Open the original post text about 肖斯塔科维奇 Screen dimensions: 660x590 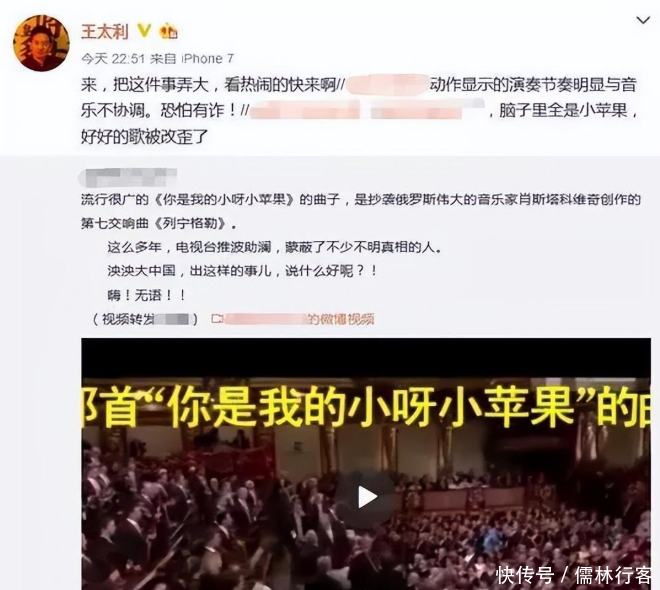pyautogui.click(x=361, y=246)
